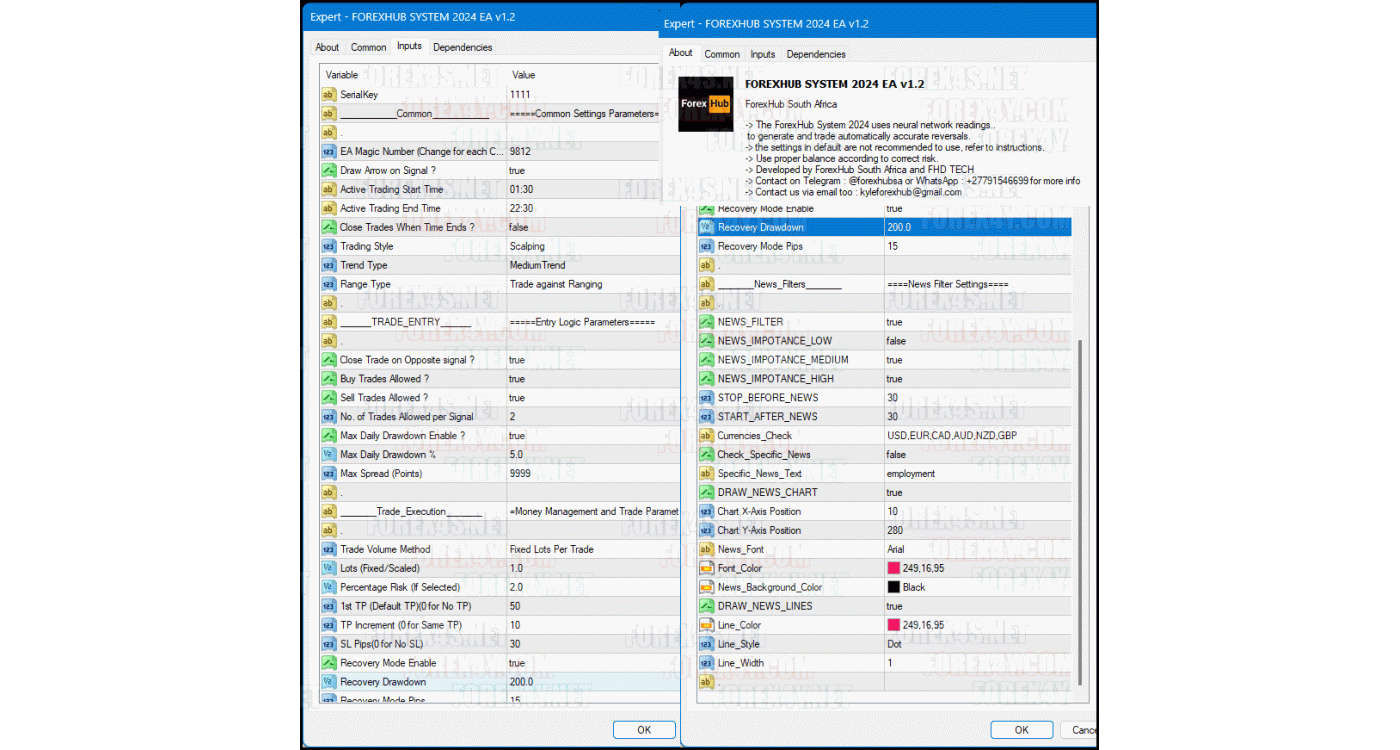The width and height of the screenshot is (1400, 750).
Task: Click the black News_Background_Color swatch
Action: (x=894, y=588)
